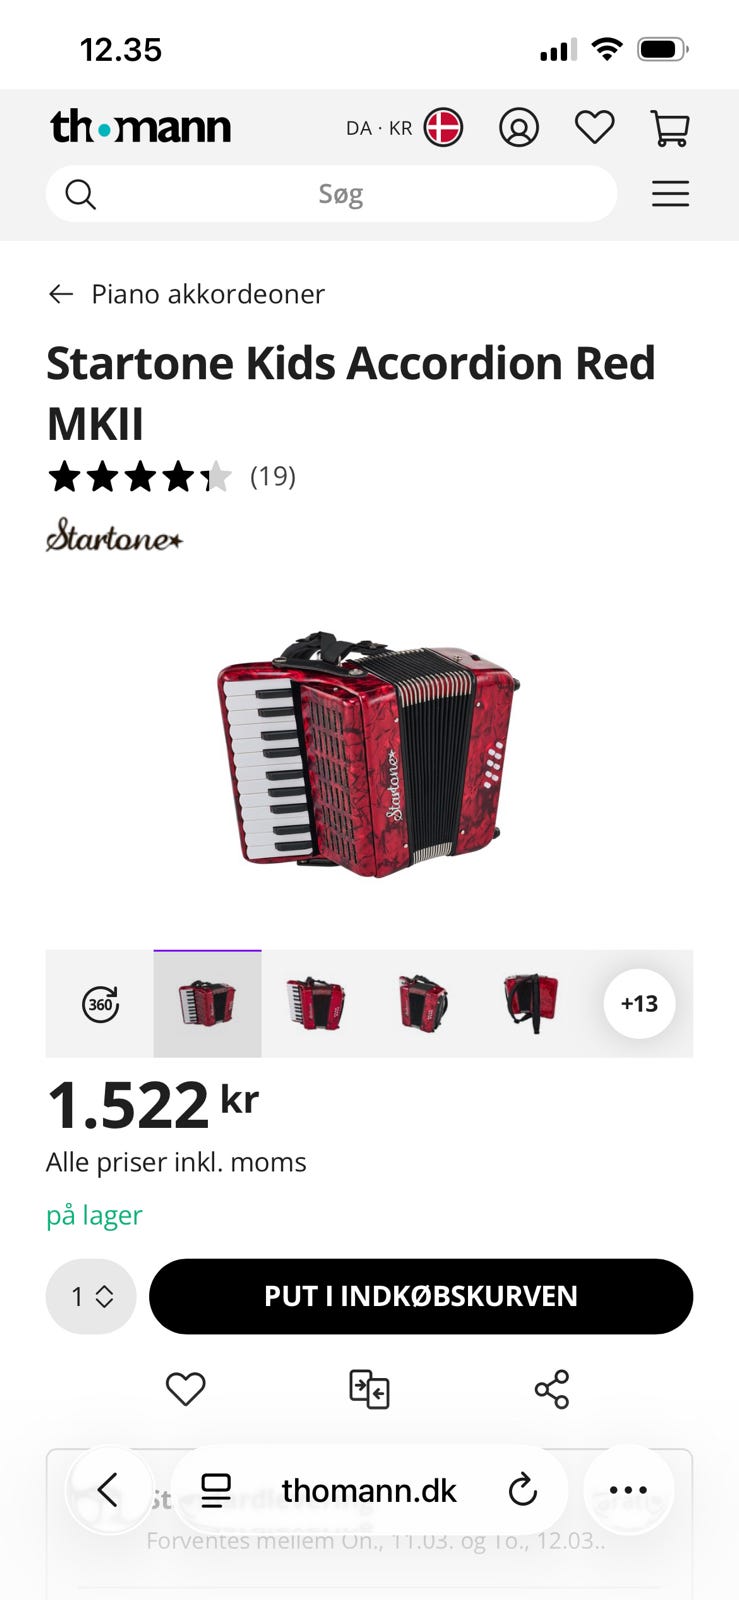This screenshot has width=739, height=1600.
Task: Open the browser three-dot more menu
Action: [x=628, y=1490]
